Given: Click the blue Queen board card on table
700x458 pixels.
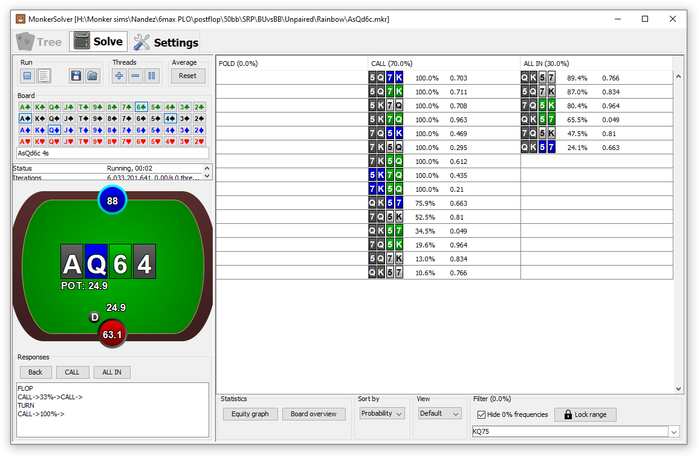Looking at the screenshot, I should [96, 262].
